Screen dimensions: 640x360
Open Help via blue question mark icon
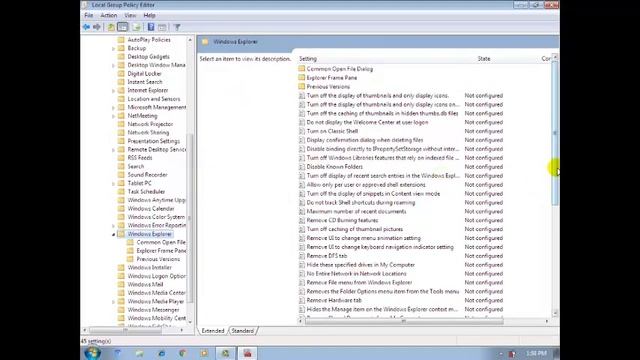(151, 27)
